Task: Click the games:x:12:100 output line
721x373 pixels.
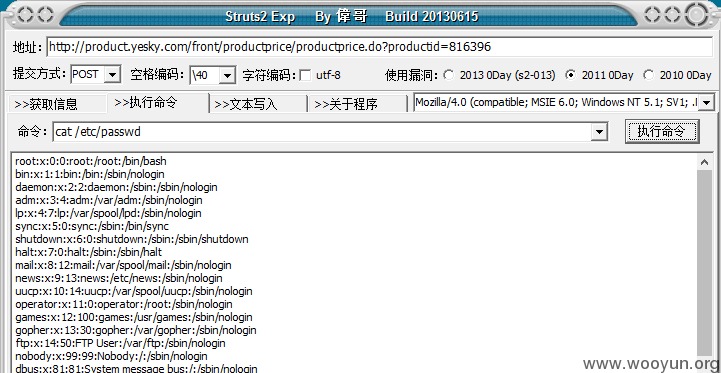Action: pos(134,317)
